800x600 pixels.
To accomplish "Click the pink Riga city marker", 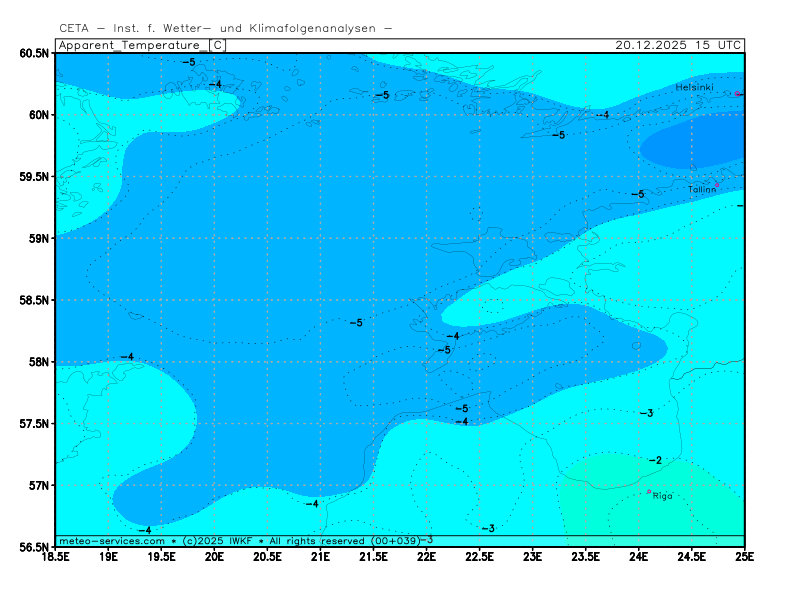I will coord(649,491).
